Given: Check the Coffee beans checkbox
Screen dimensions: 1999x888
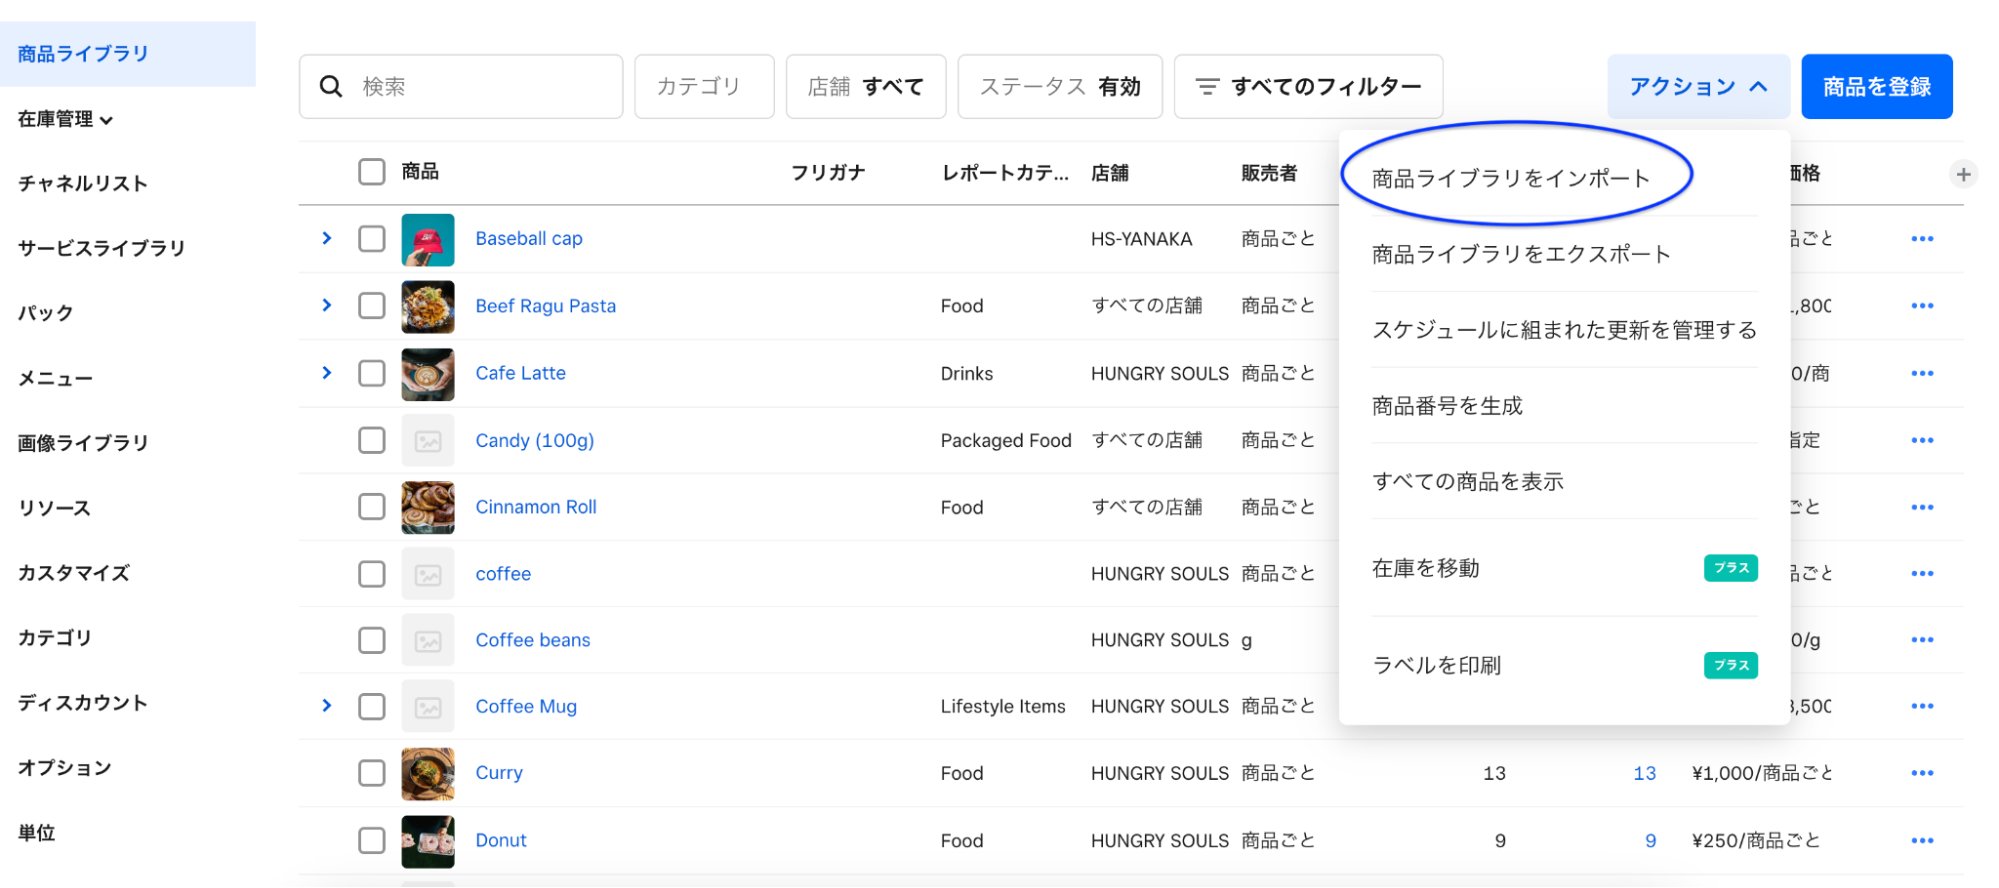Looking at the screenshot, I should 372,640.
